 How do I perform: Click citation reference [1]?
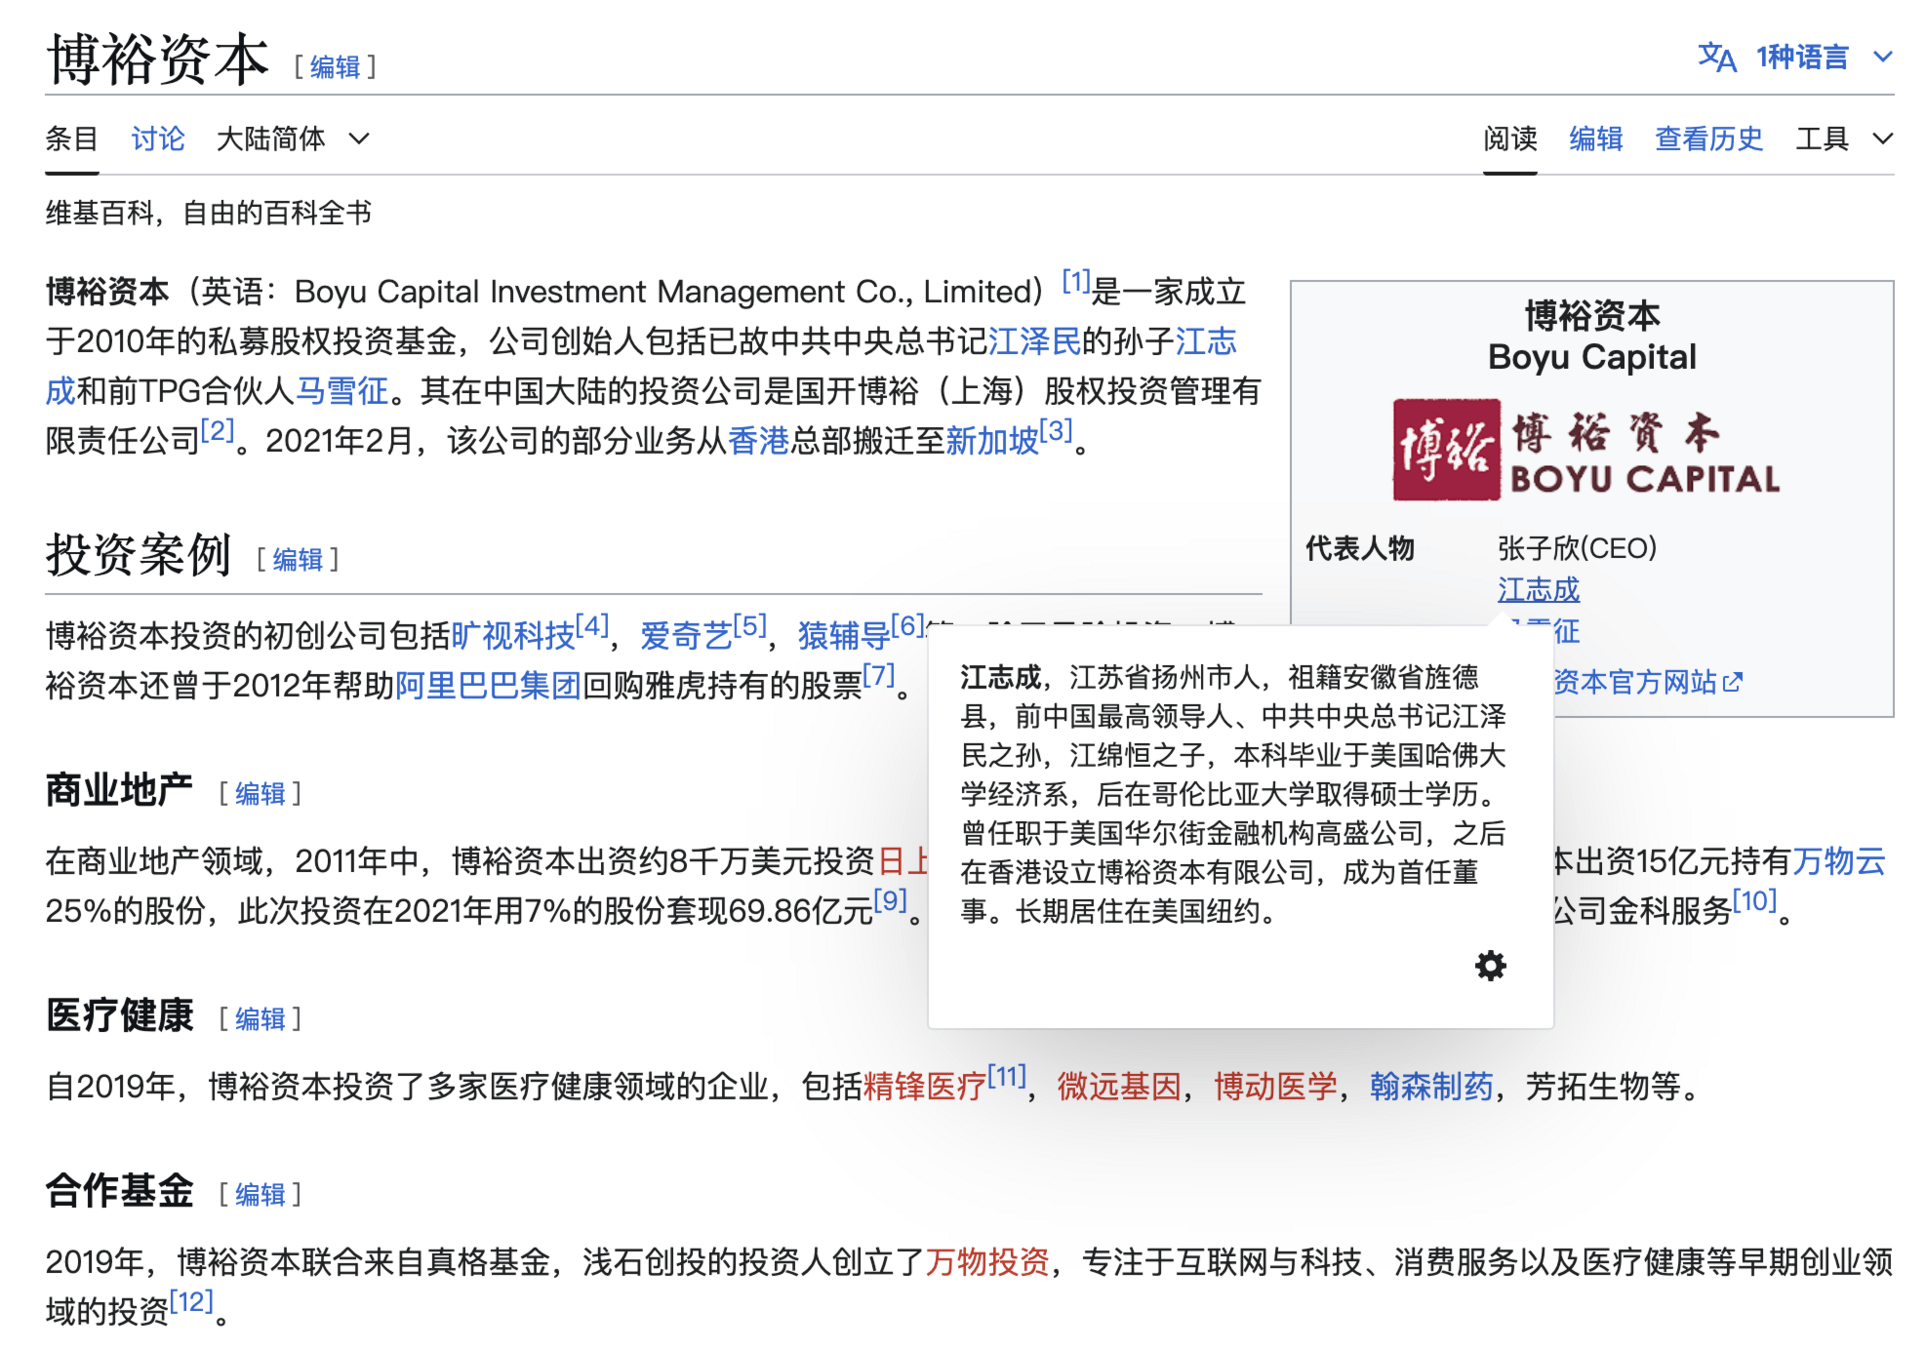(1074, 282)
